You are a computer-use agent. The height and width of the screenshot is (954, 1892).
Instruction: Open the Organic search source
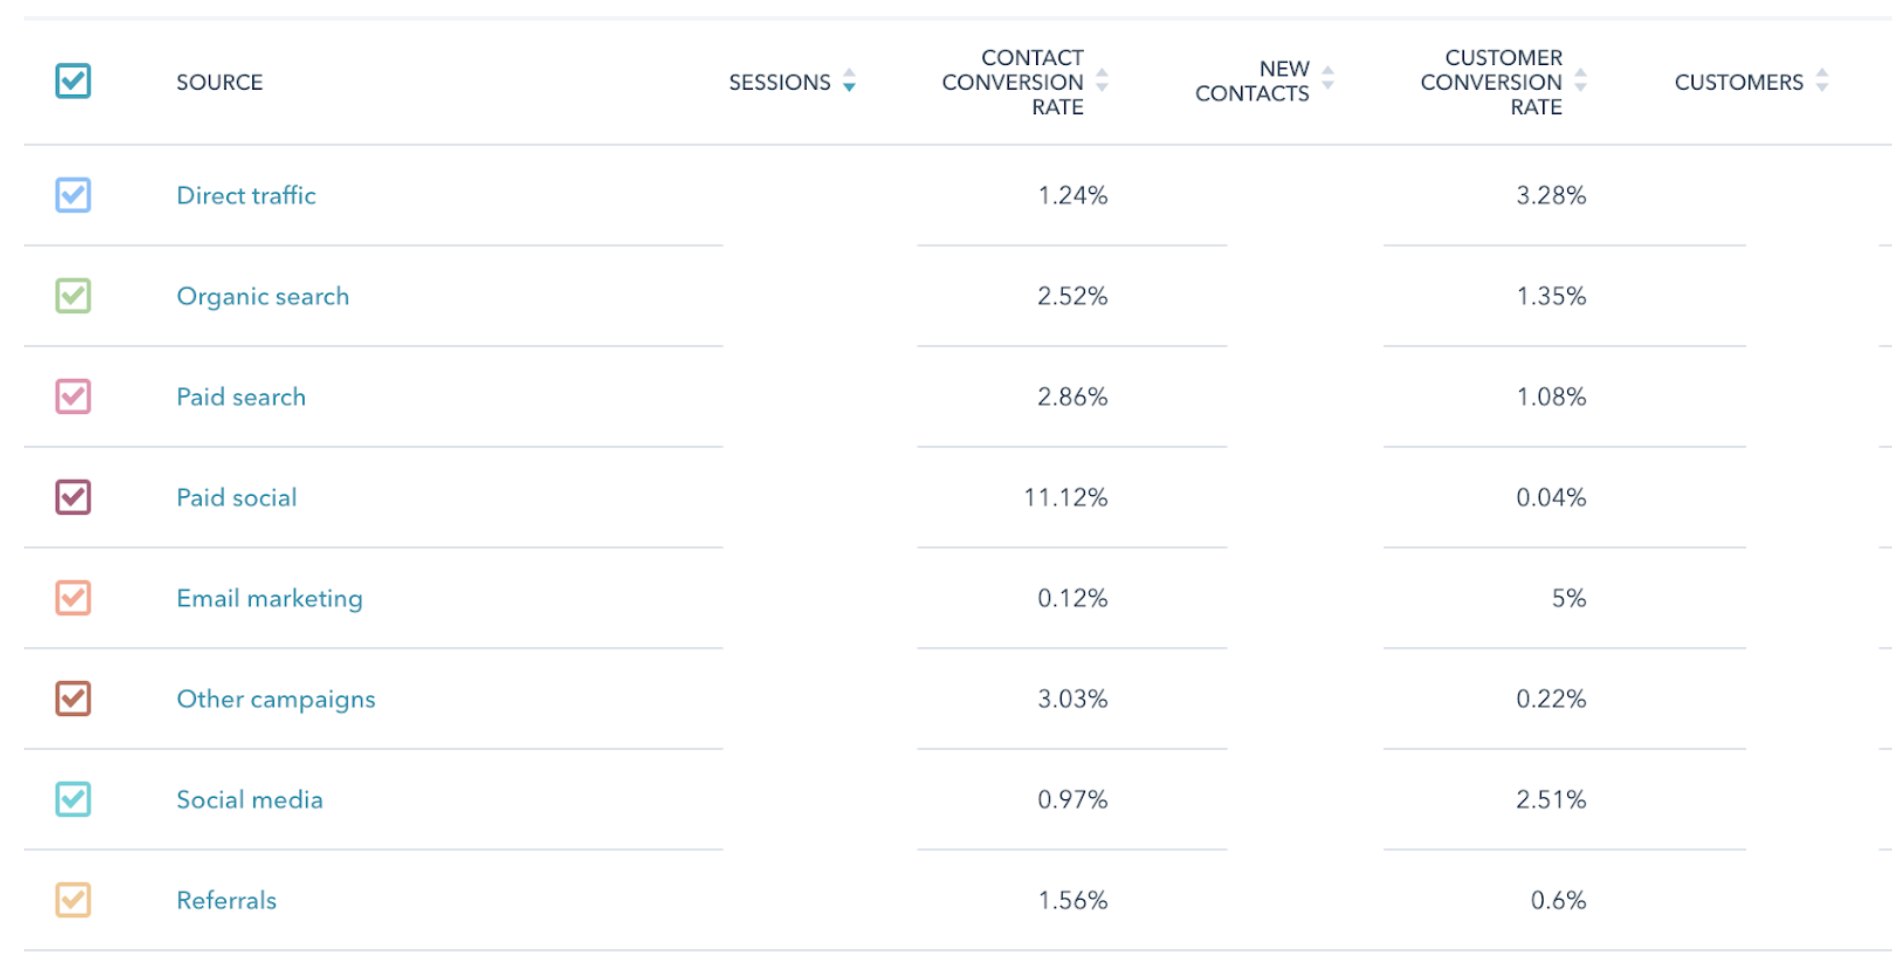click(x=262, y=296)
